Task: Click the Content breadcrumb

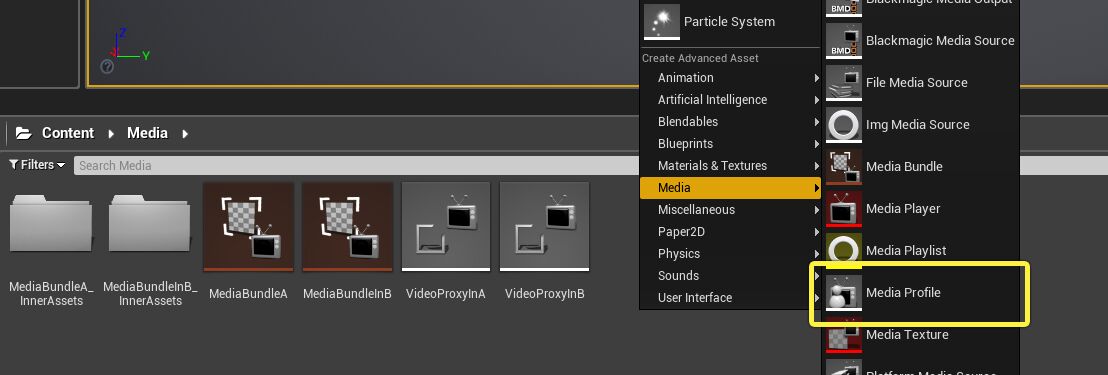Action: click(68, 133)
